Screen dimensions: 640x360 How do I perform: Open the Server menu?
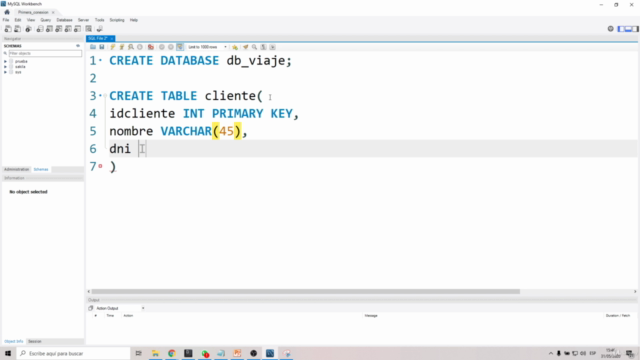click(83, 20)
